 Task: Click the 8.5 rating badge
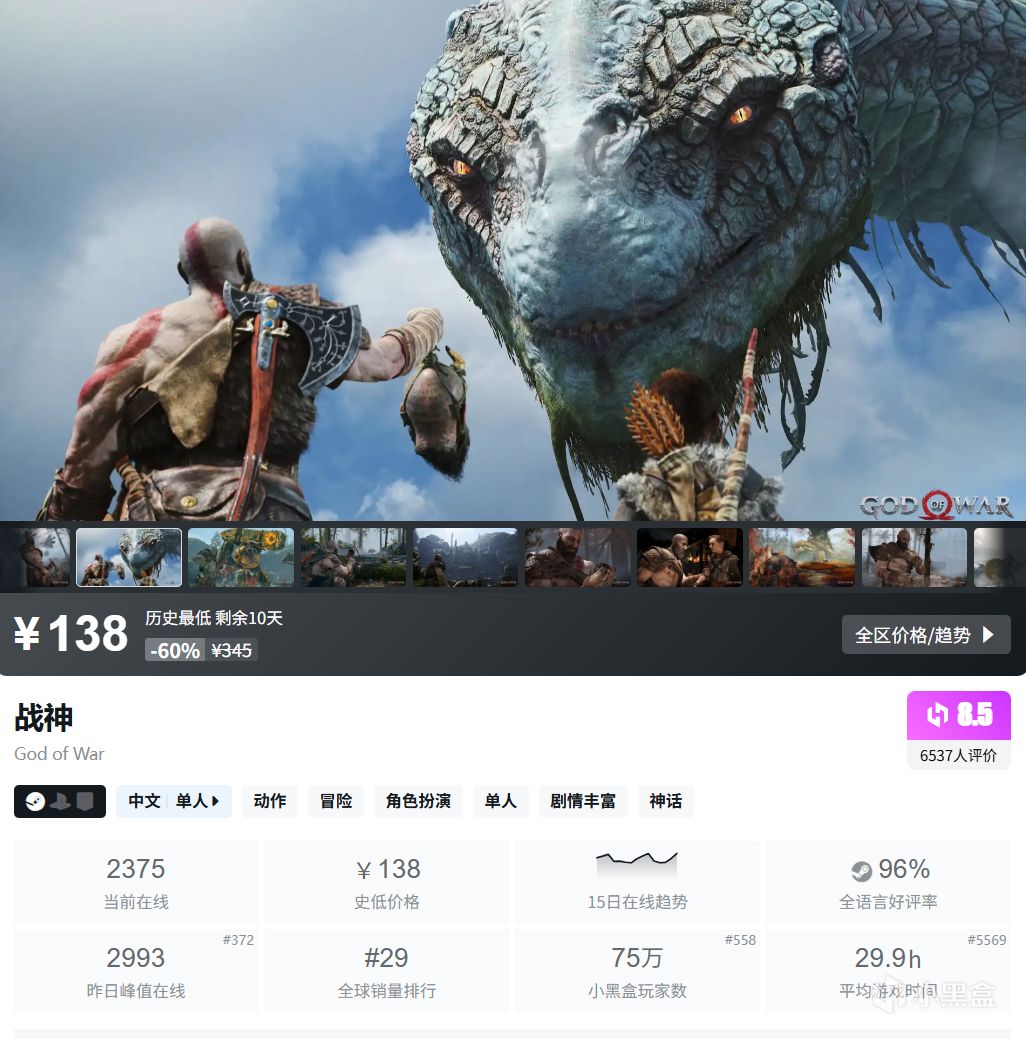[x=958, y=715]
